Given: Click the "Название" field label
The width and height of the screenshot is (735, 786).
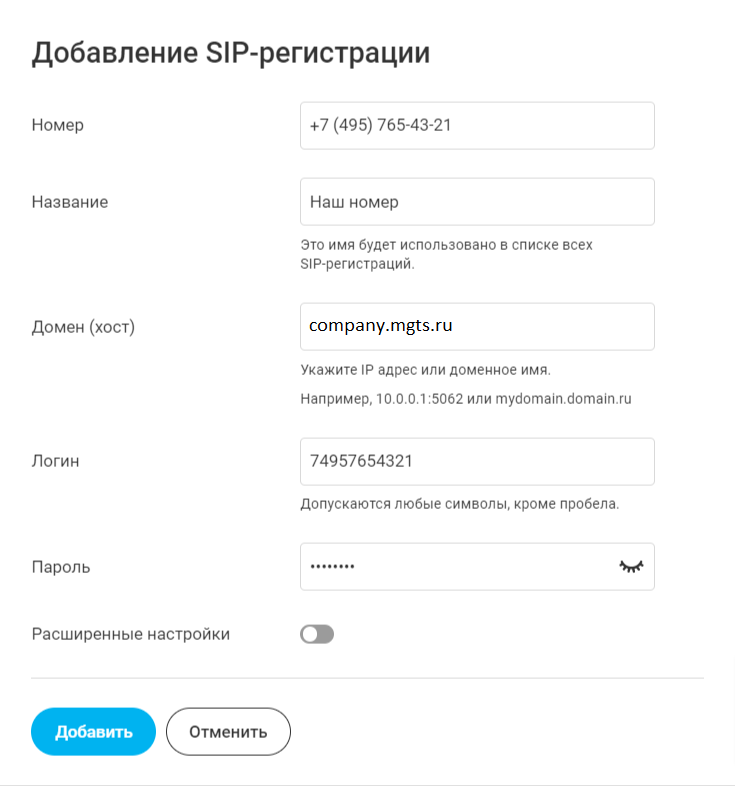Looking at the screenshot, I should [70, 202].
